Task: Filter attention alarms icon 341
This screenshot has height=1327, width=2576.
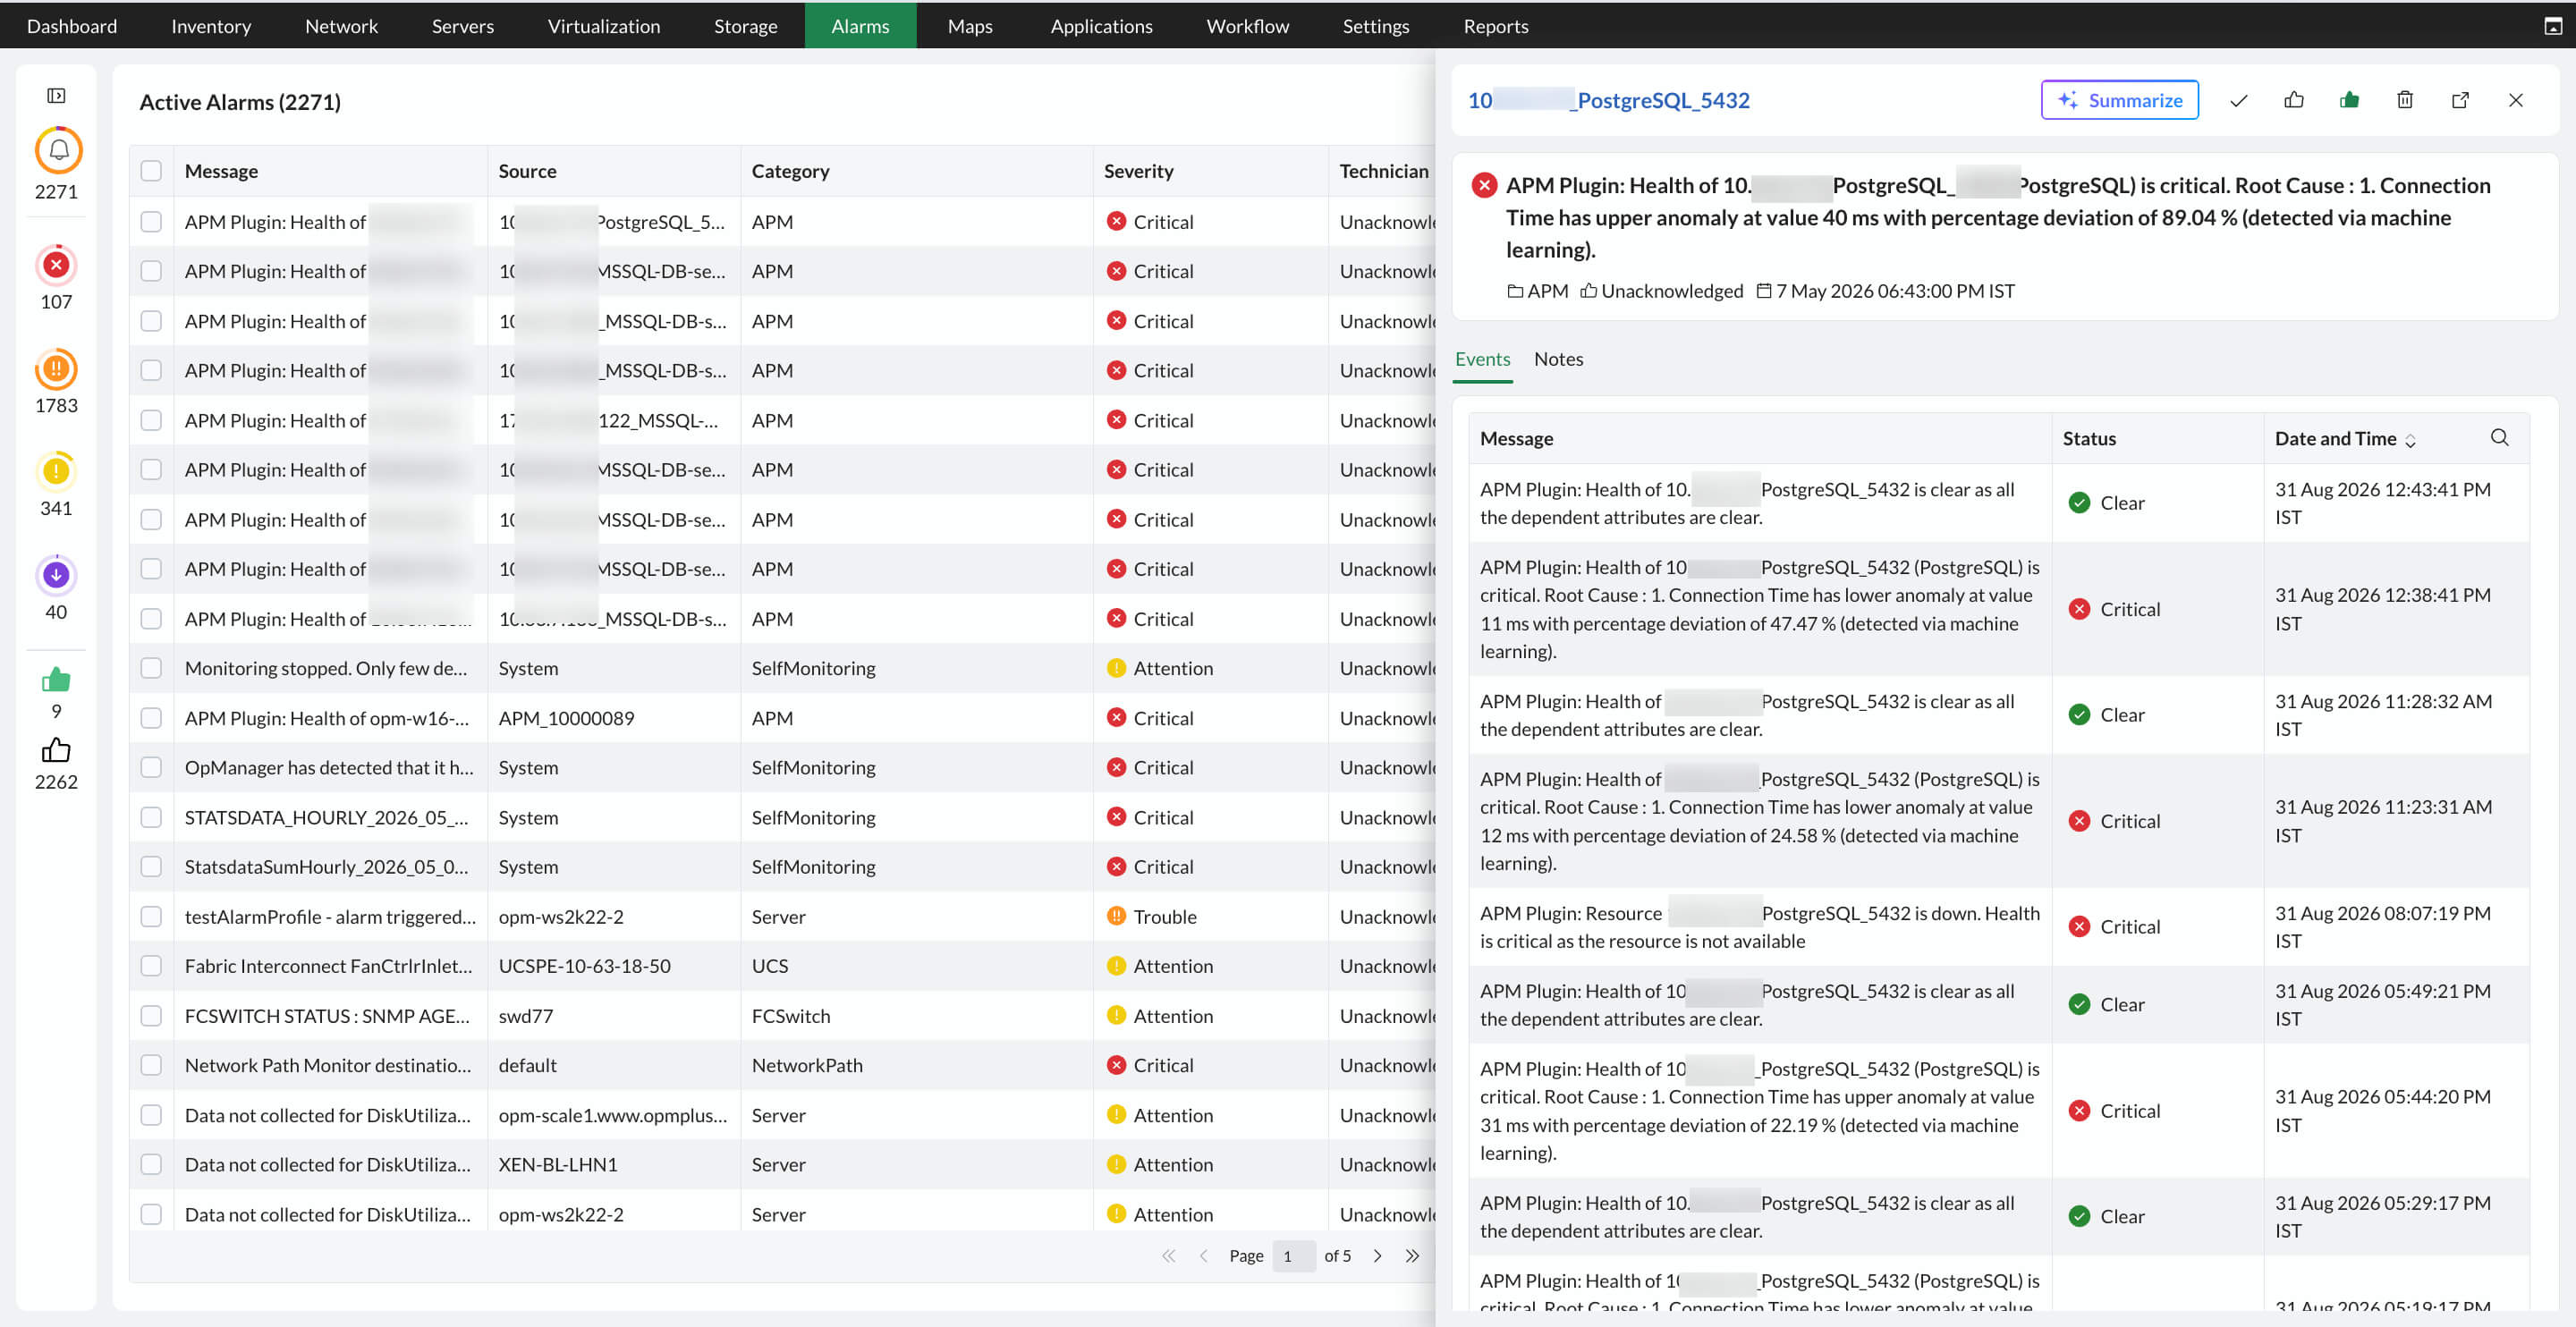Action: point(56,471)
